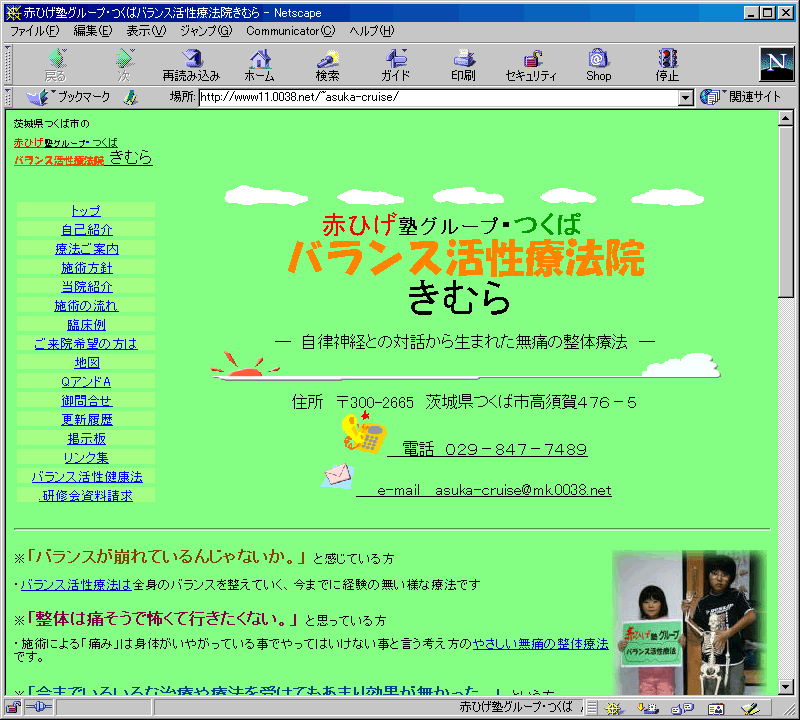Image resolution: width=800 pixels, height=720 pixels.
Task: Open the バランス活性健康法 sidebar link
Action: coord(87,477)
